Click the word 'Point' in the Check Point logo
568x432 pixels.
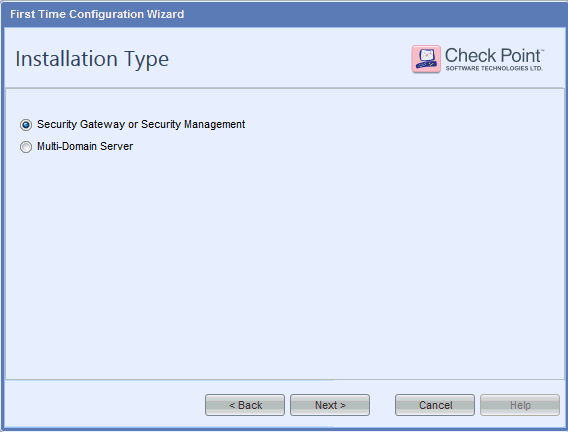[x=521, y=55]
